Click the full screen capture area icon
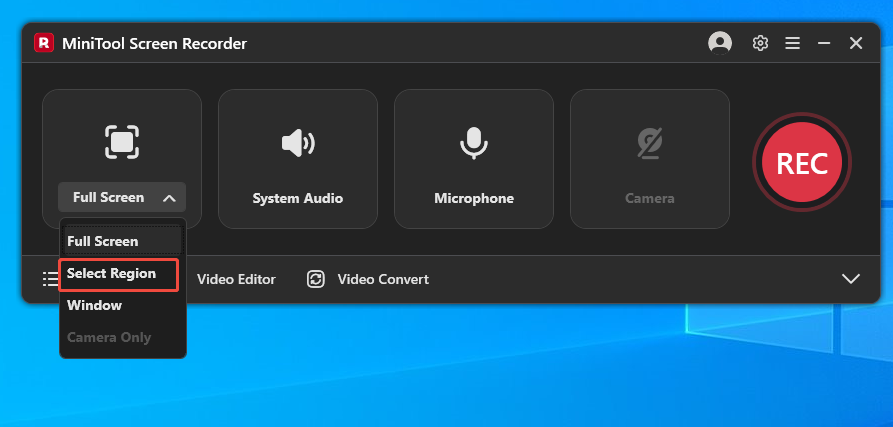 [x=122, y=142]
